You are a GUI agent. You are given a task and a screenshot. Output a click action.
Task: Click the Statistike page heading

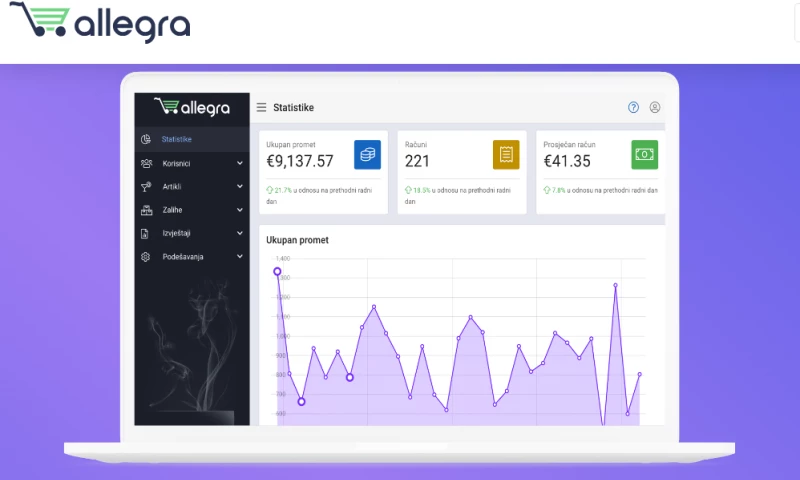coord(293,108)
